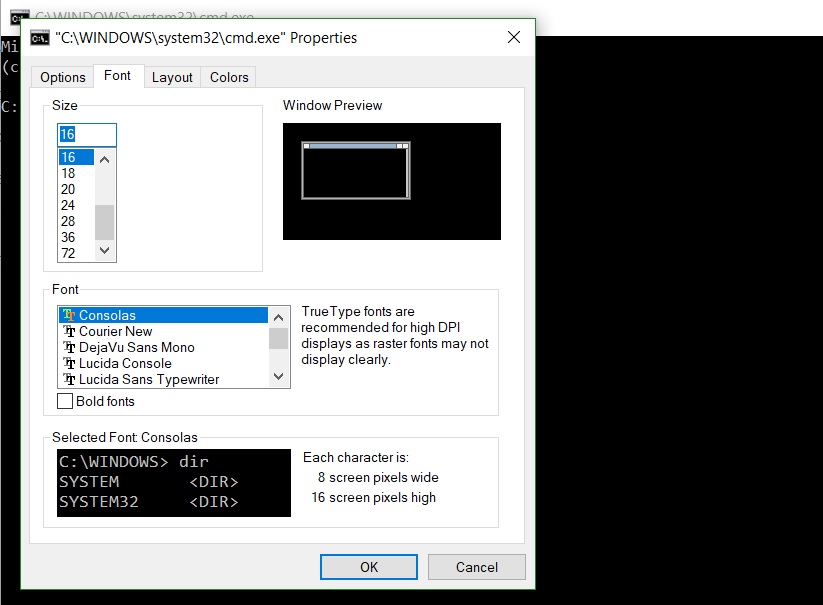The image size is (823, 605).
Task: Click the cmd icon in the Properties title bar
Action: (38, 37)
